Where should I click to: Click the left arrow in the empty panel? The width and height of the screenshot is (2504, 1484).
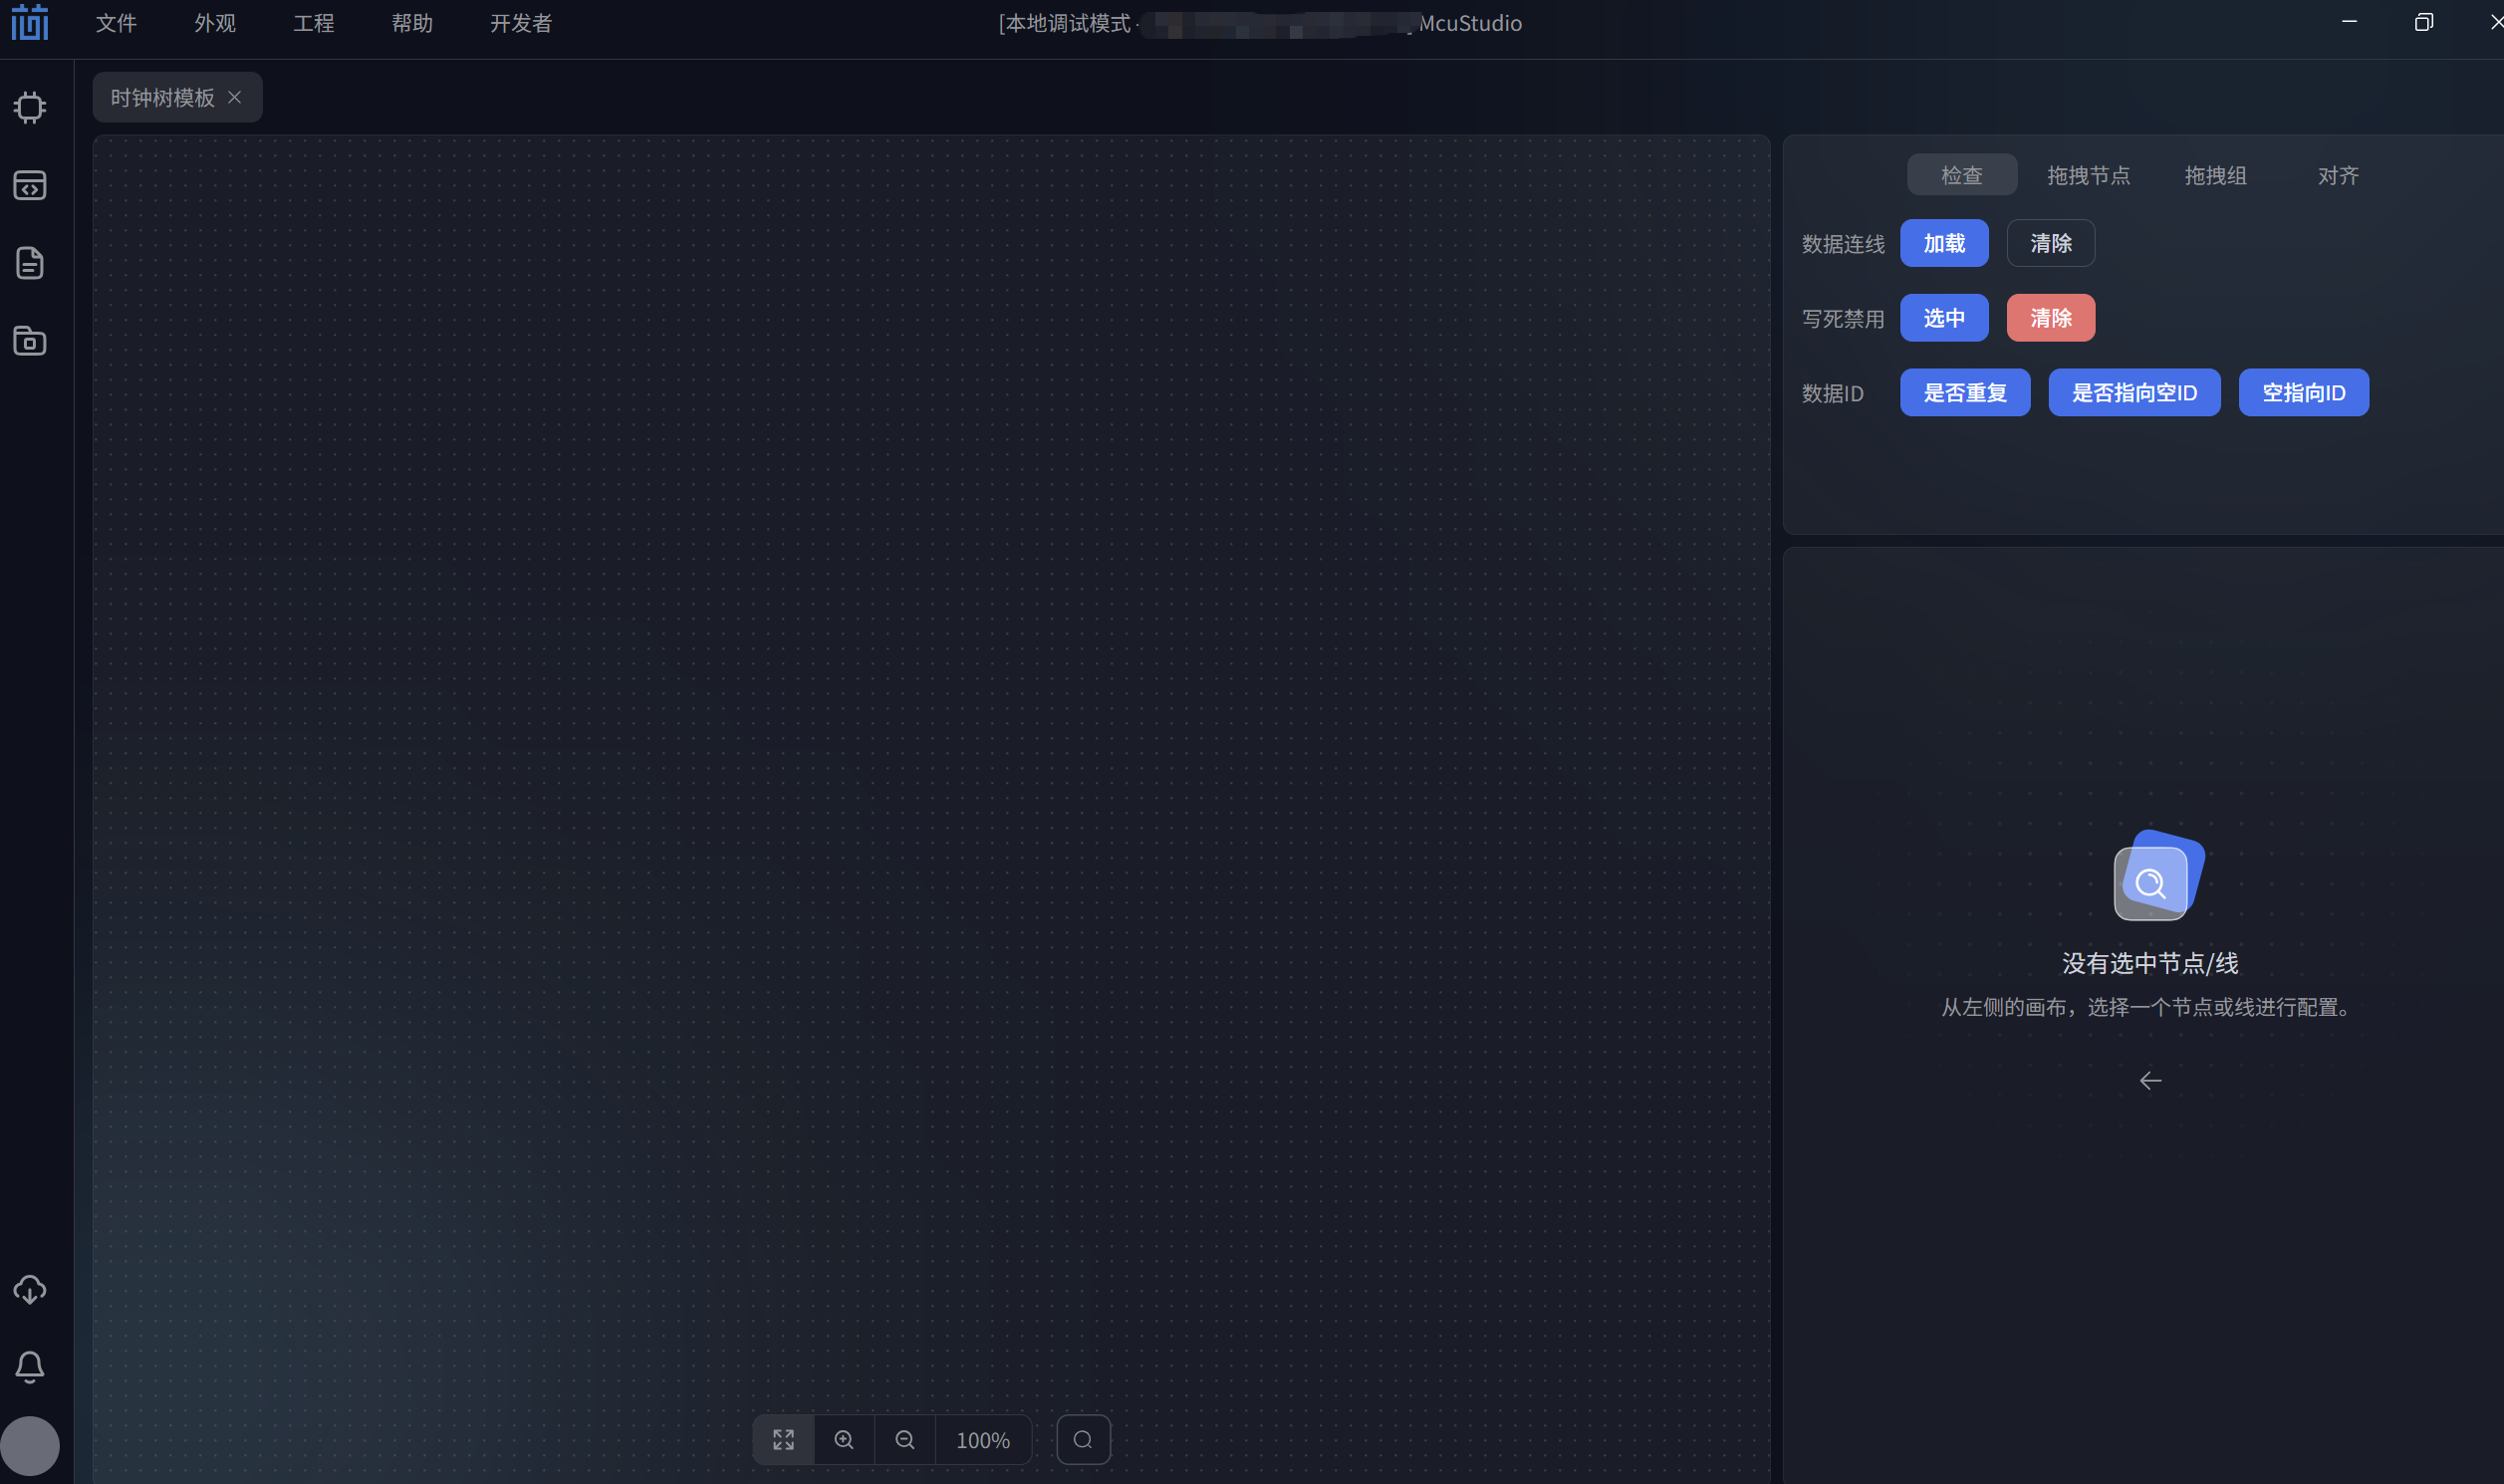(x=2150, y=1081)
